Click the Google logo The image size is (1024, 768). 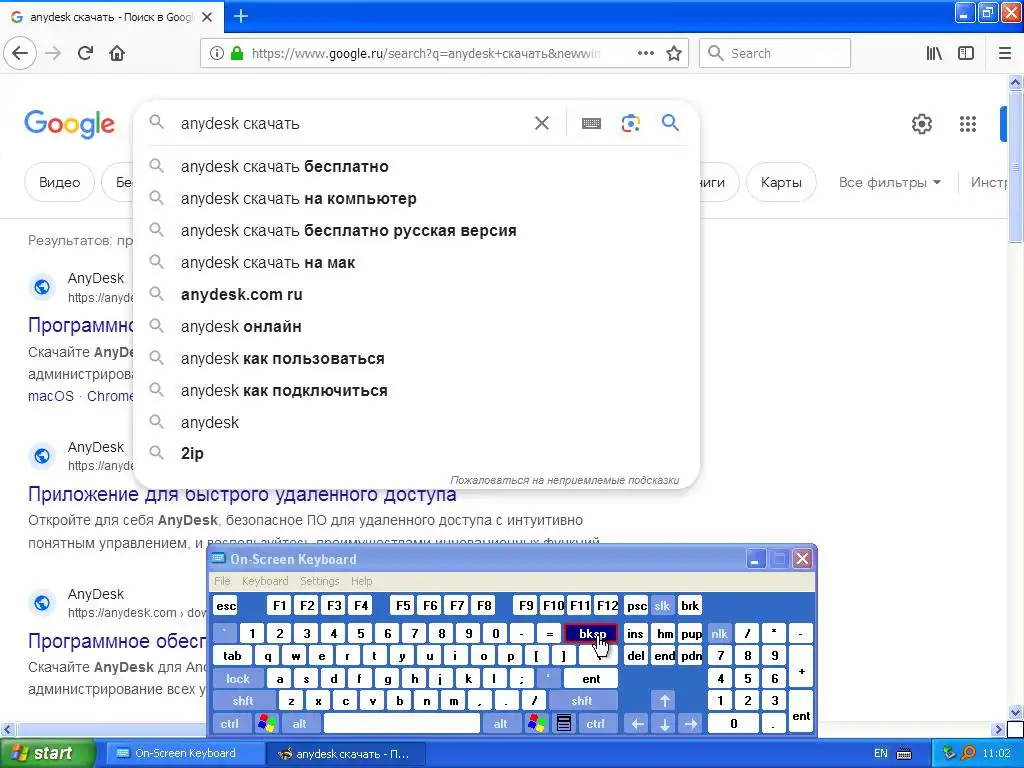point(69,124)
